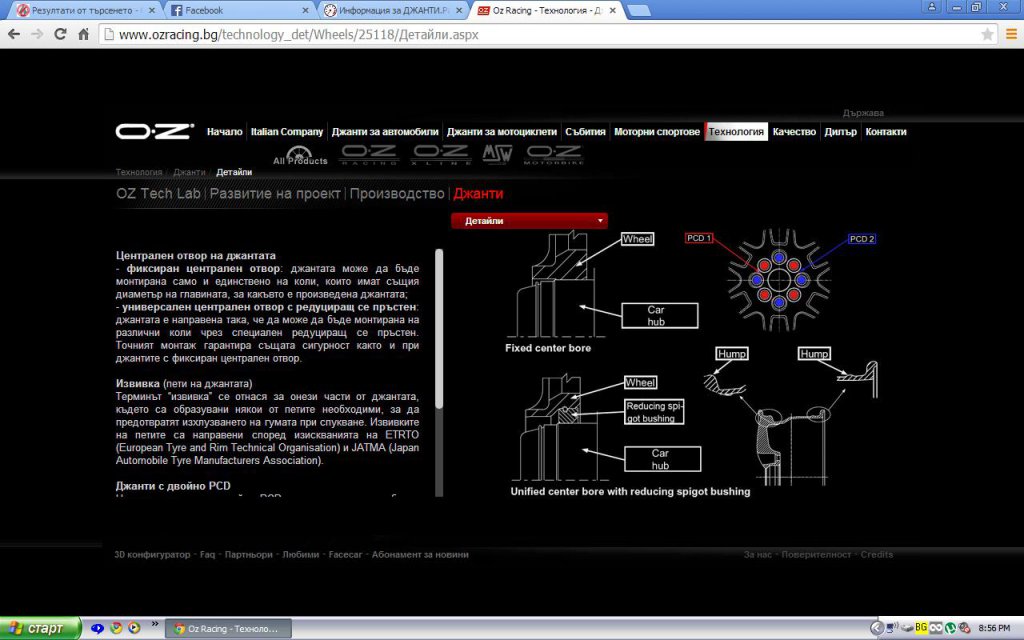
Task: Open the Chrome menu hamburger icon
Action: 1011,35
